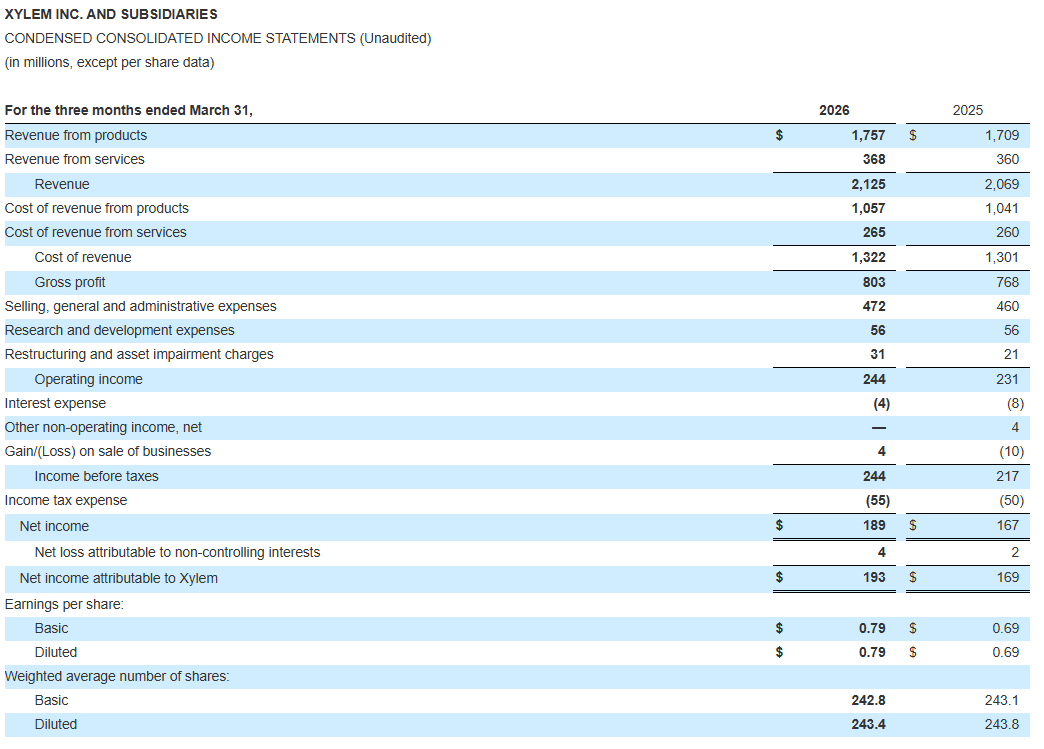This screenshot has width=1044, height=749.
Task: Click 'Weighted average number of shares:' heading
Action: [x=117, y=676]
